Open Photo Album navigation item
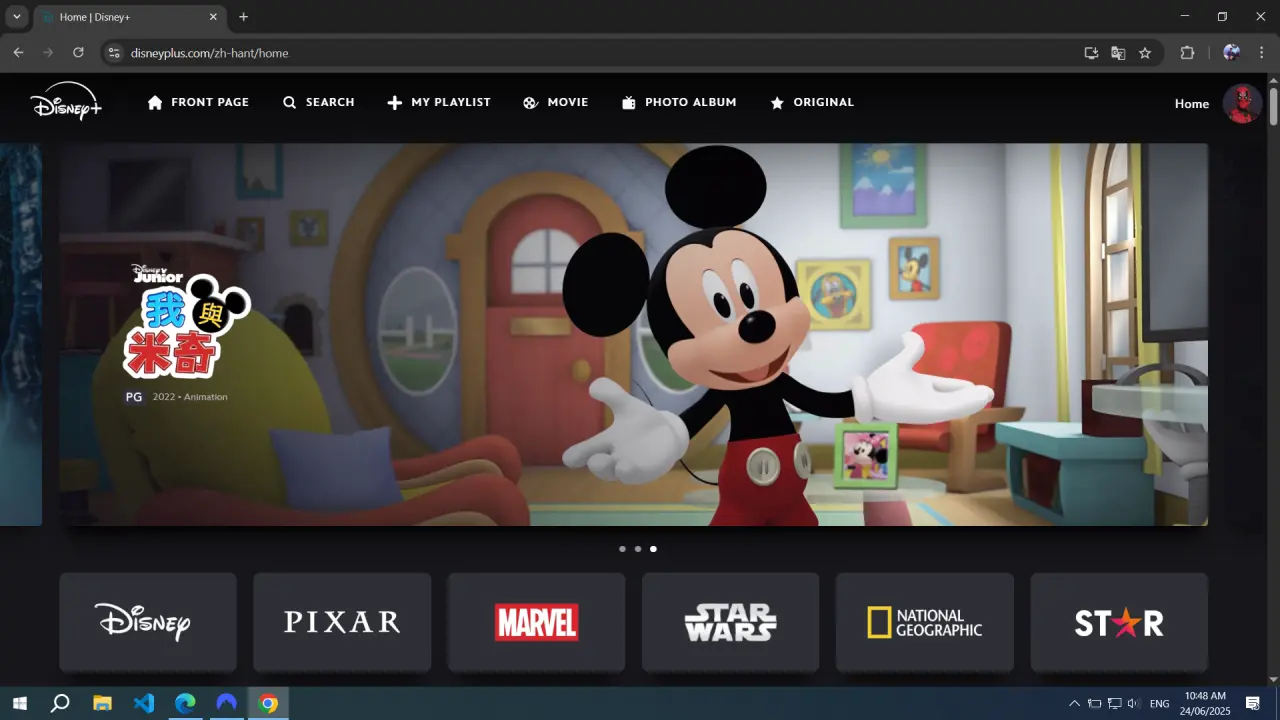Image resolution: width=1280 pixels, height=720 pixels. 679,102
